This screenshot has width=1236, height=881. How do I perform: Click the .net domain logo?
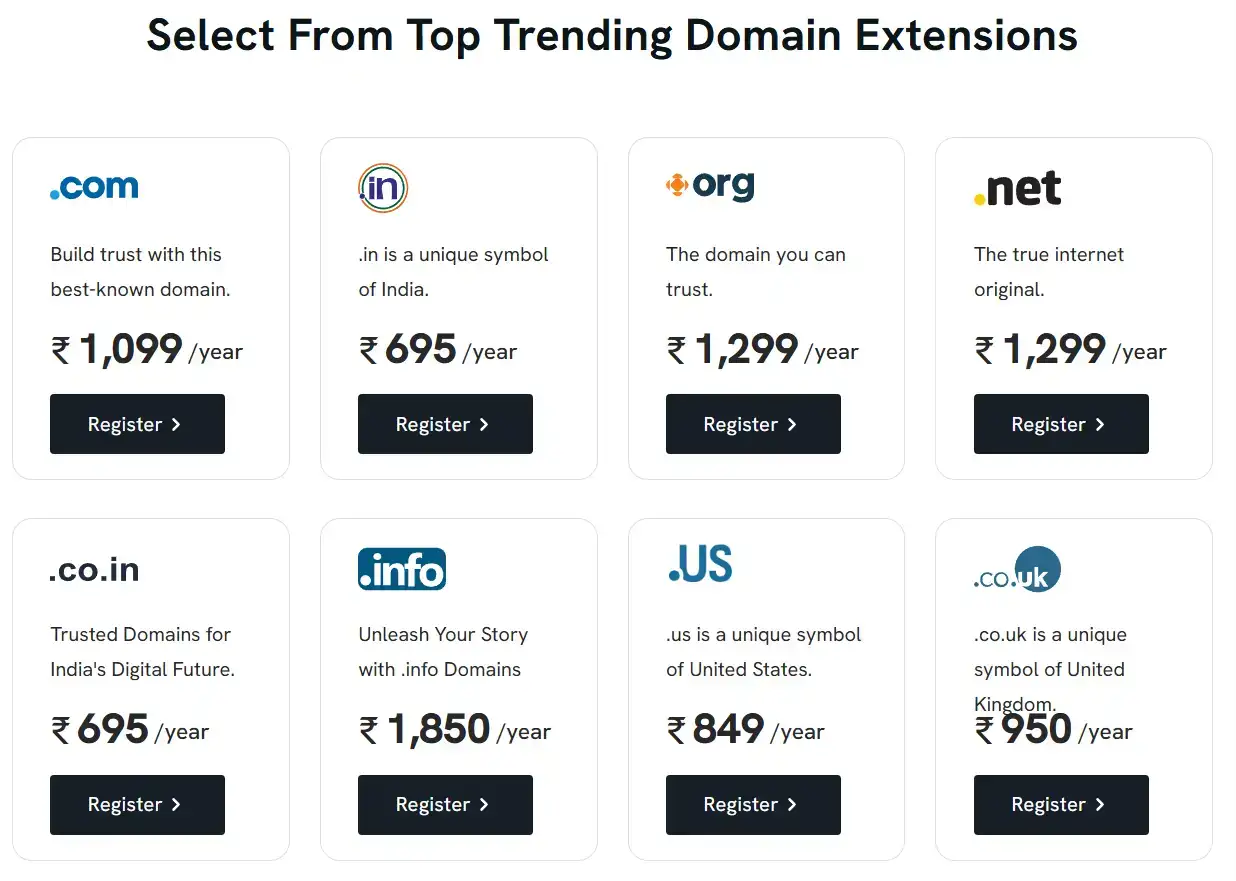[1018, 188]
